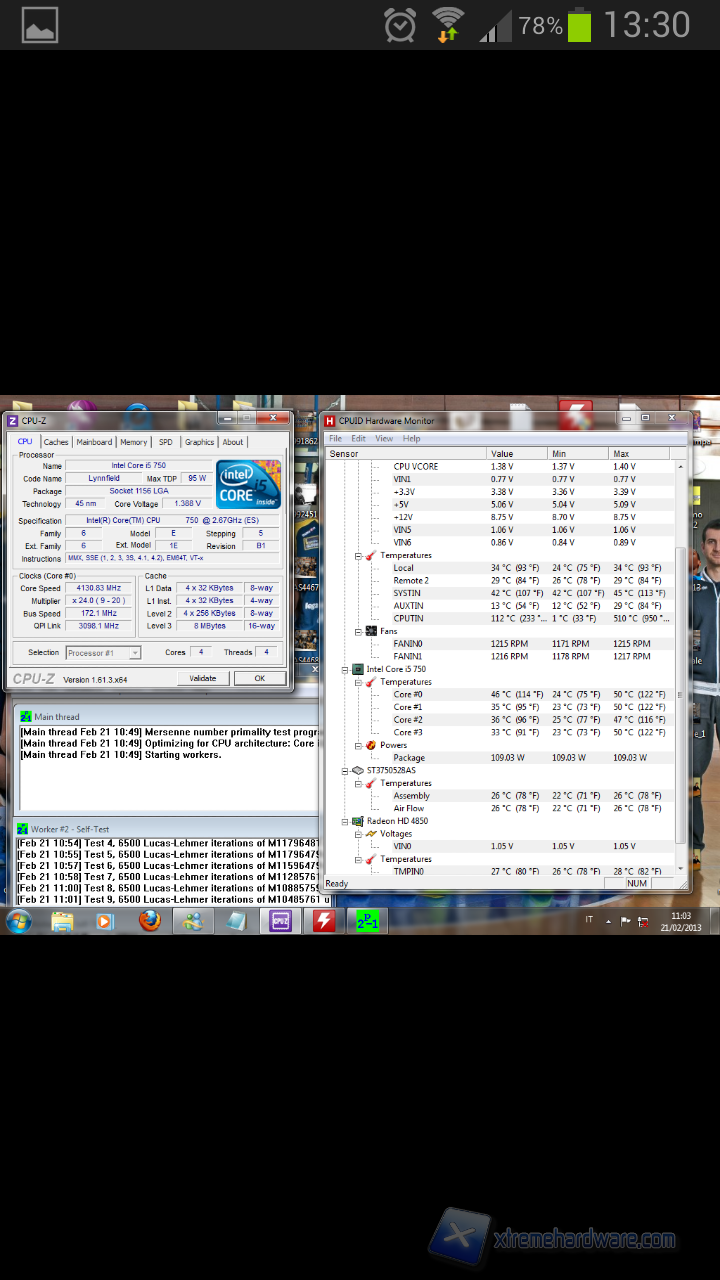This screenshot has height=1280, width=720.
Task: Open Windows Explorer folder in taskbar
Action: coord(62,921)
